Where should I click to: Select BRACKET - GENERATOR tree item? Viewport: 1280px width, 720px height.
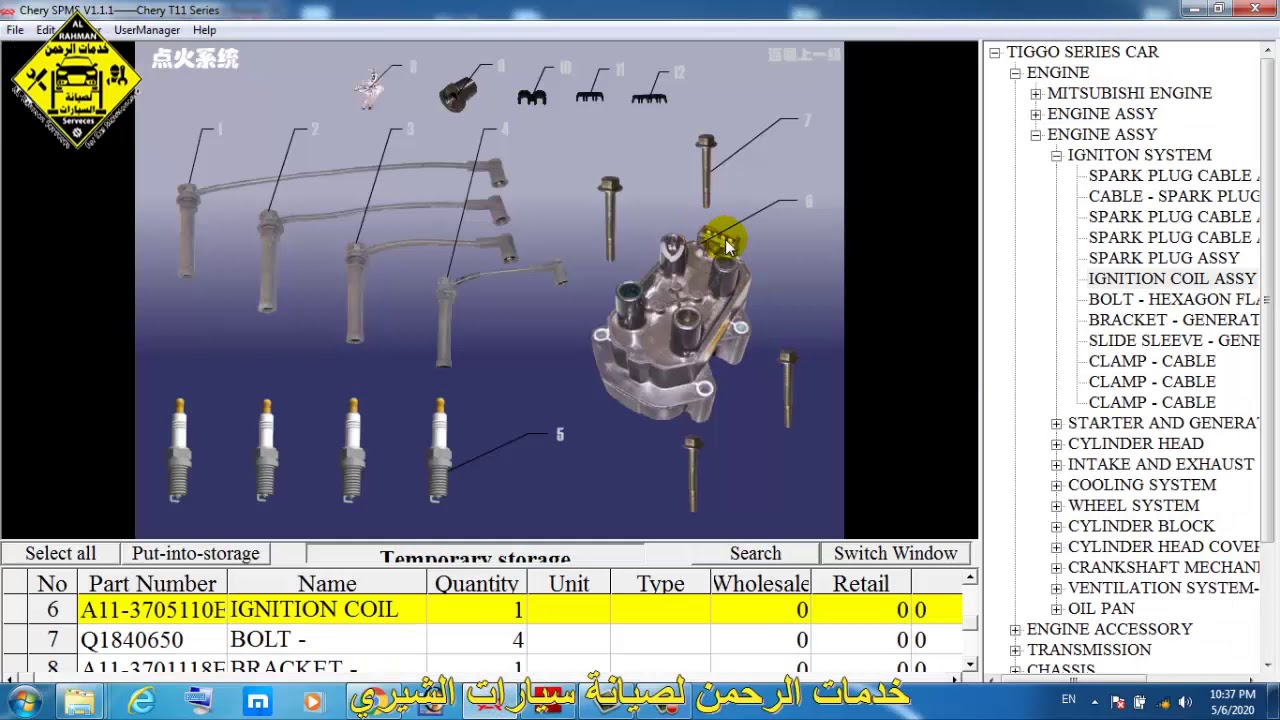pyautogui.click(x=1174, y=320)
